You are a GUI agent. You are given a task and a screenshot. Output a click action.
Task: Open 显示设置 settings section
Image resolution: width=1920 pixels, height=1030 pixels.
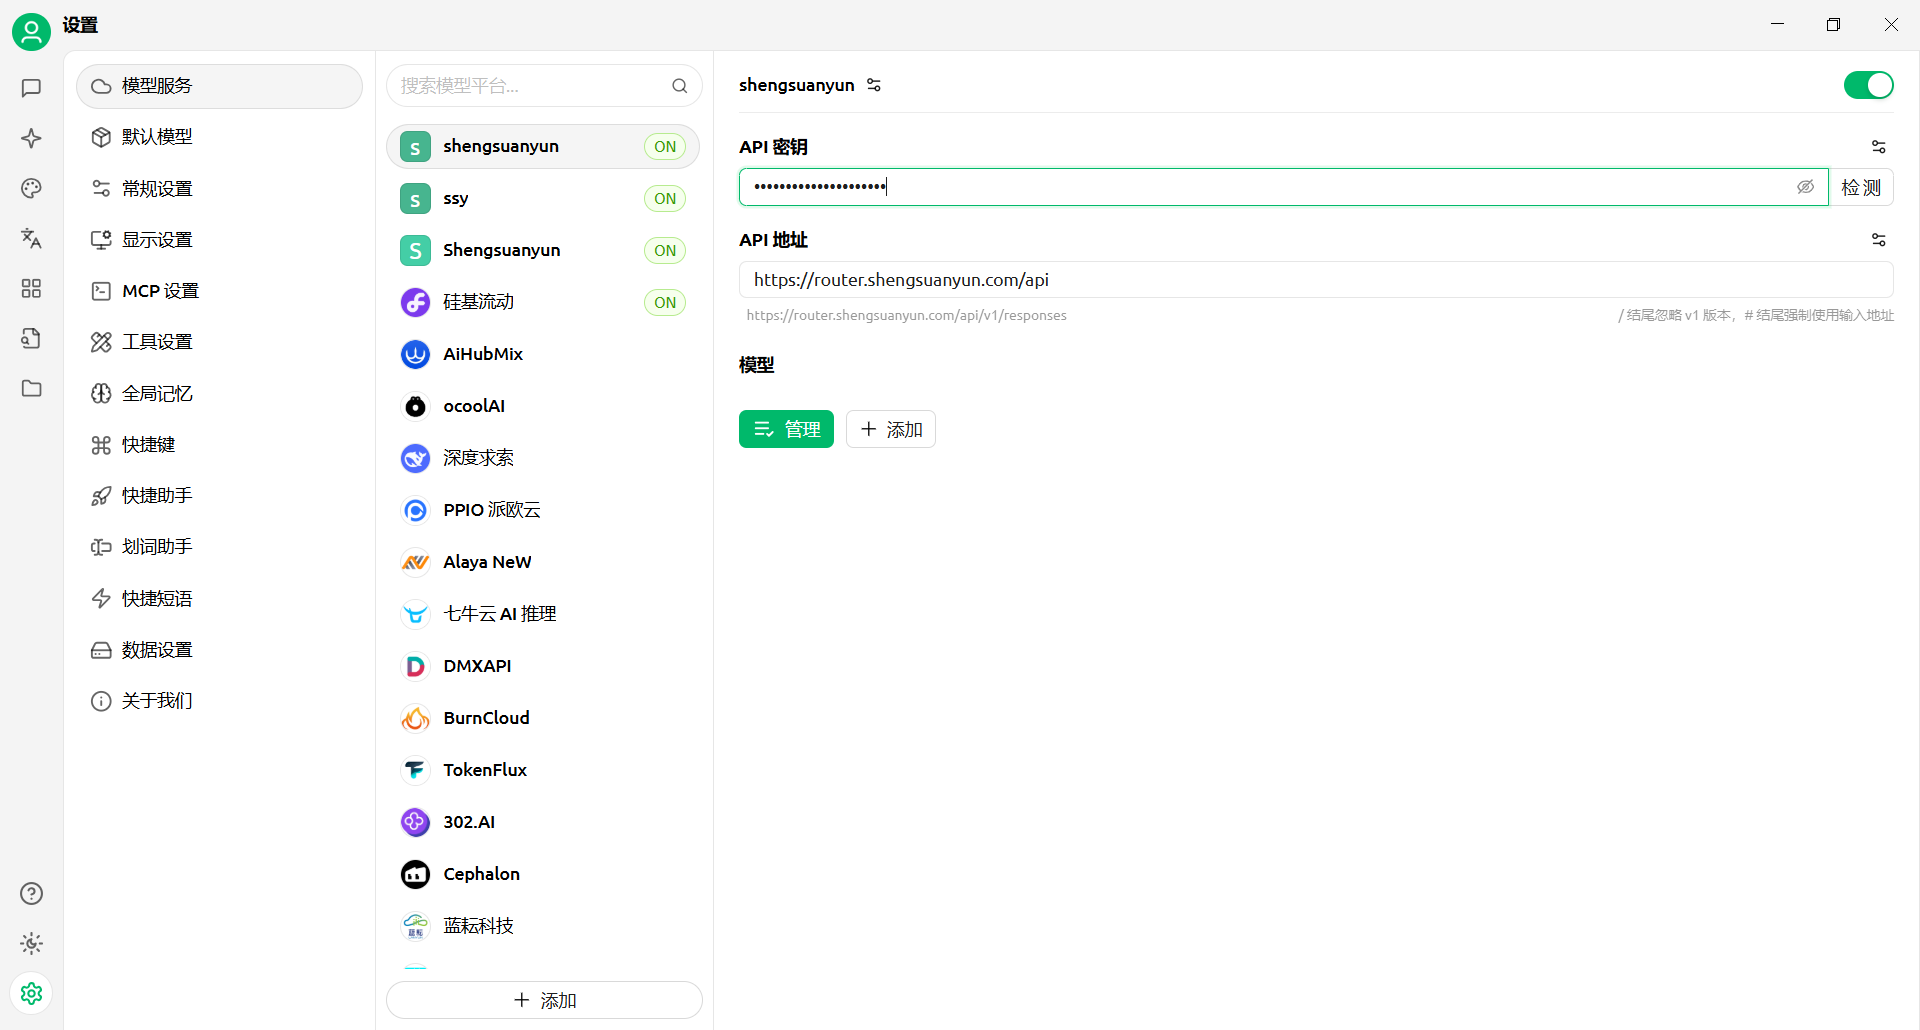pyautogui.click(x=219, y=240)
